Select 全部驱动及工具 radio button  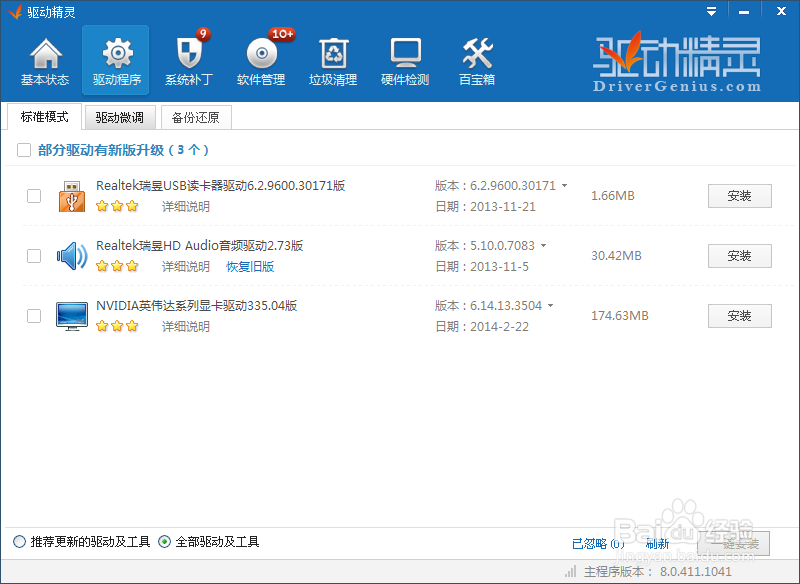tap(164, 542)
